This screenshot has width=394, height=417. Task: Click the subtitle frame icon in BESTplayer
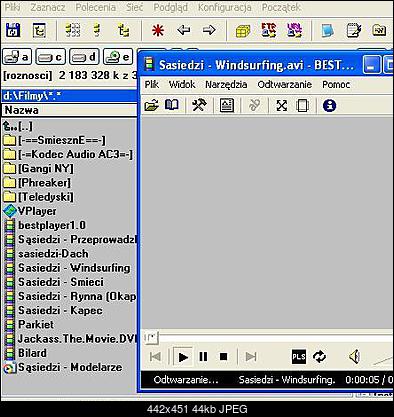coord(227,106)
